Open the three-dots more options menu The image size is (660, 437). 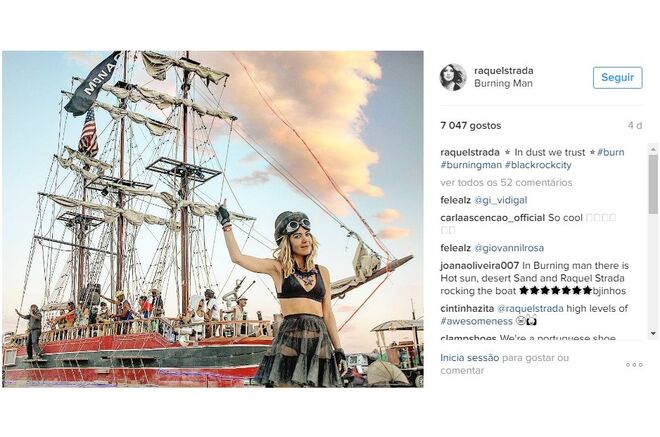pos(634,365)
